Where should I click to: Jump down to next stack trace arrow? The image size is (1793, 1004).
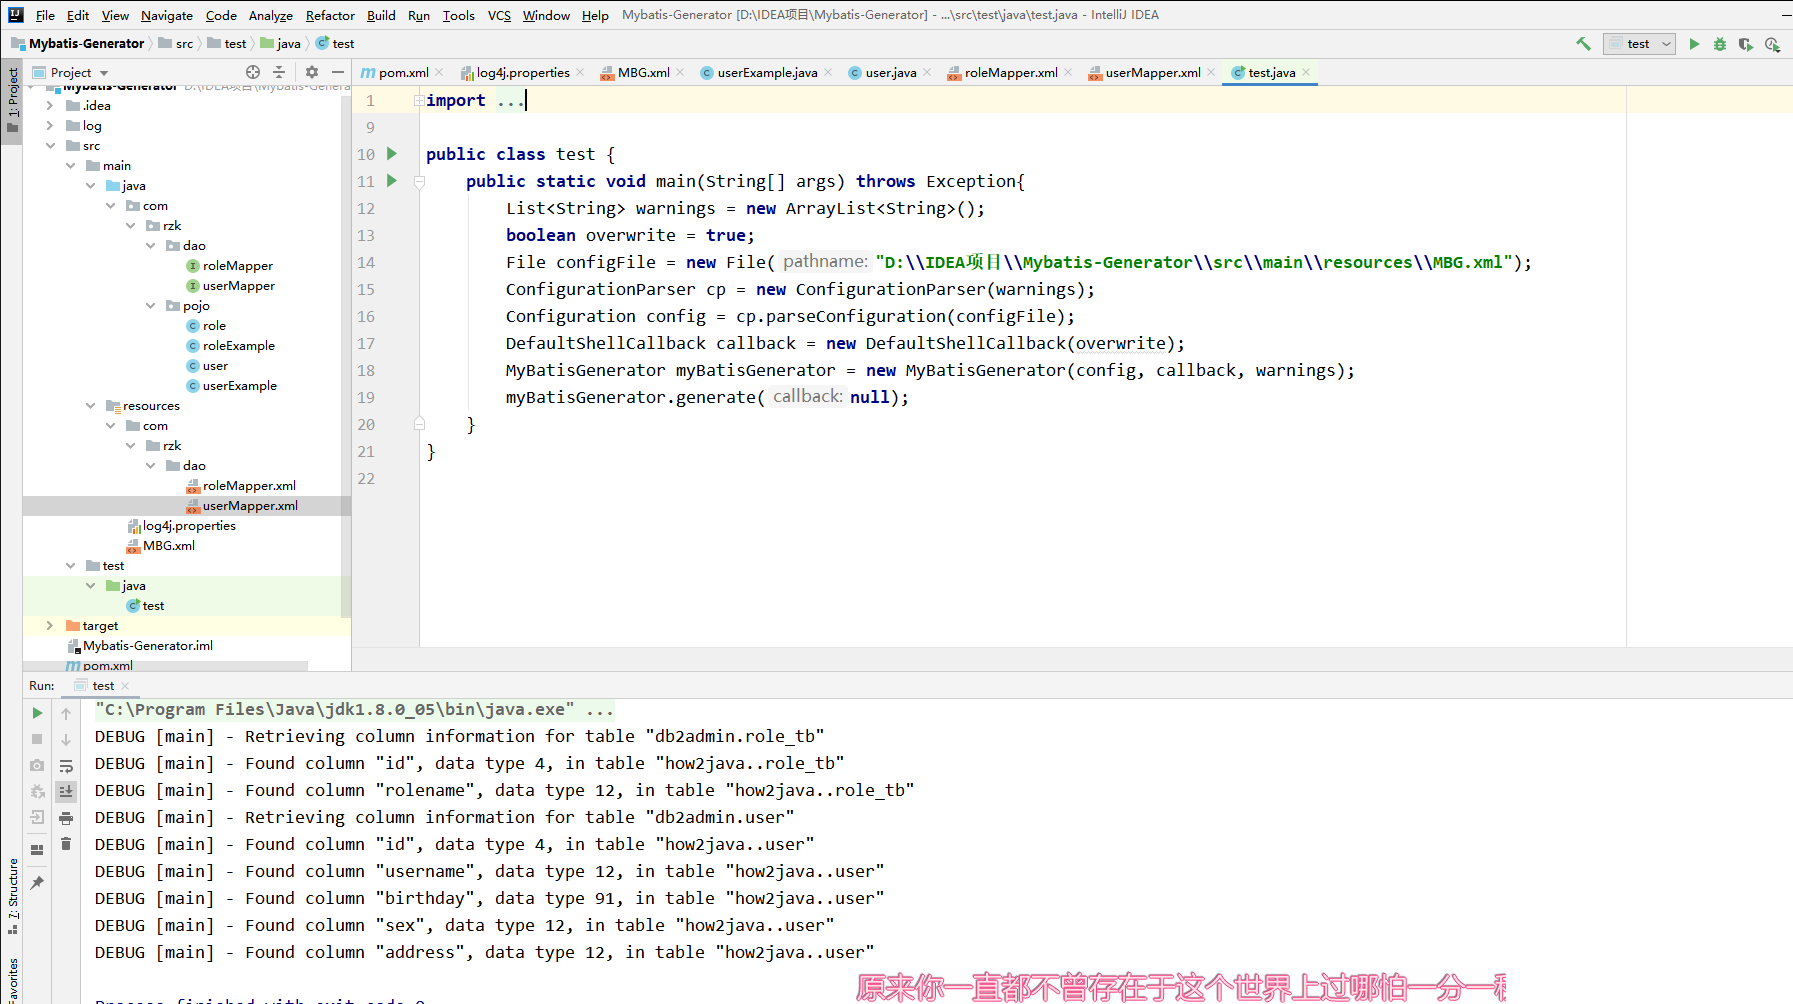[x=66, y=739]
